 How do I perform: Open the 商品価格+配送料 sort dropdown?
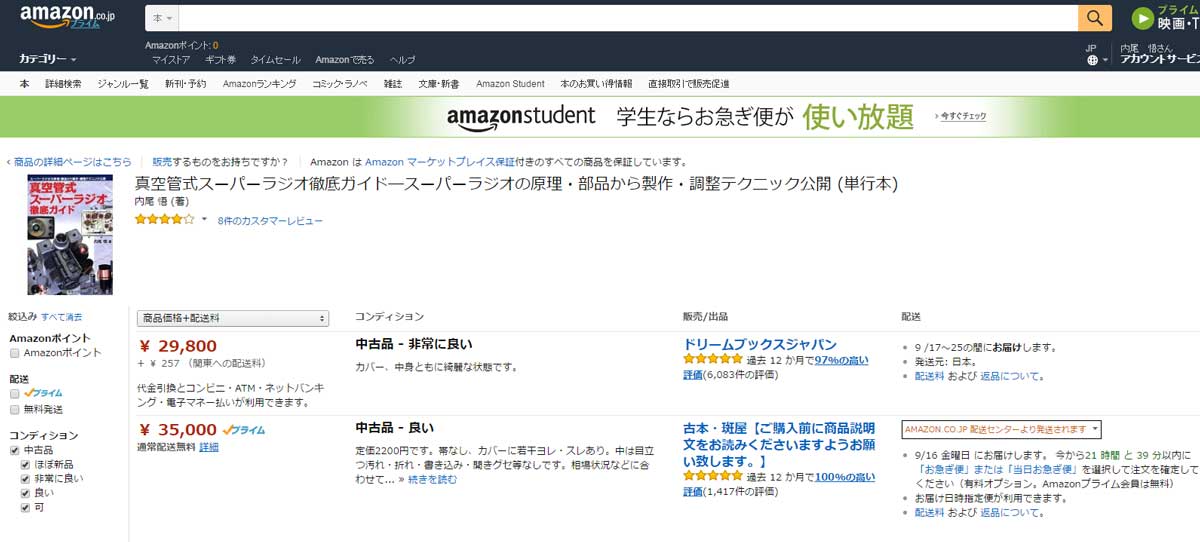pyautogui.click(x=233, y=318)
